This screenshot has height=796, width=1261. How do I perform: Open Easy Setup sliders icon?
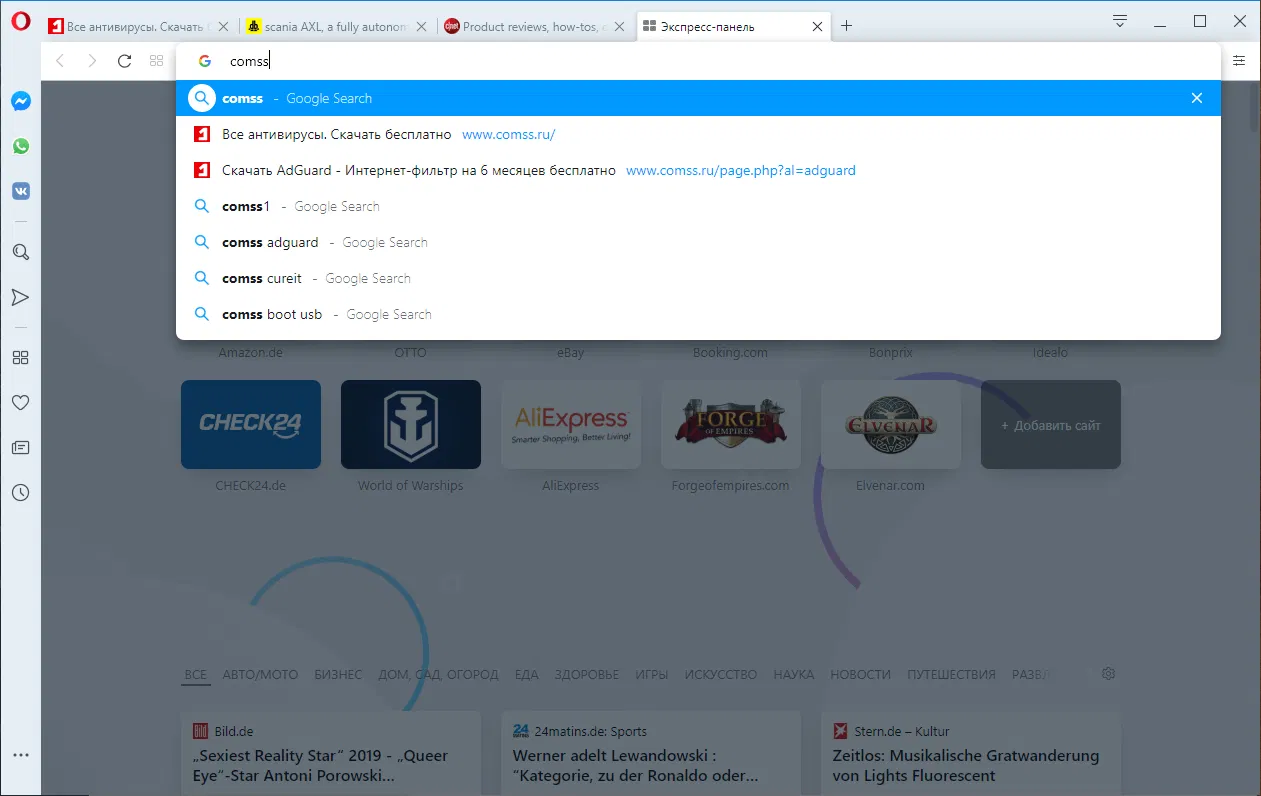[1239, 61]
